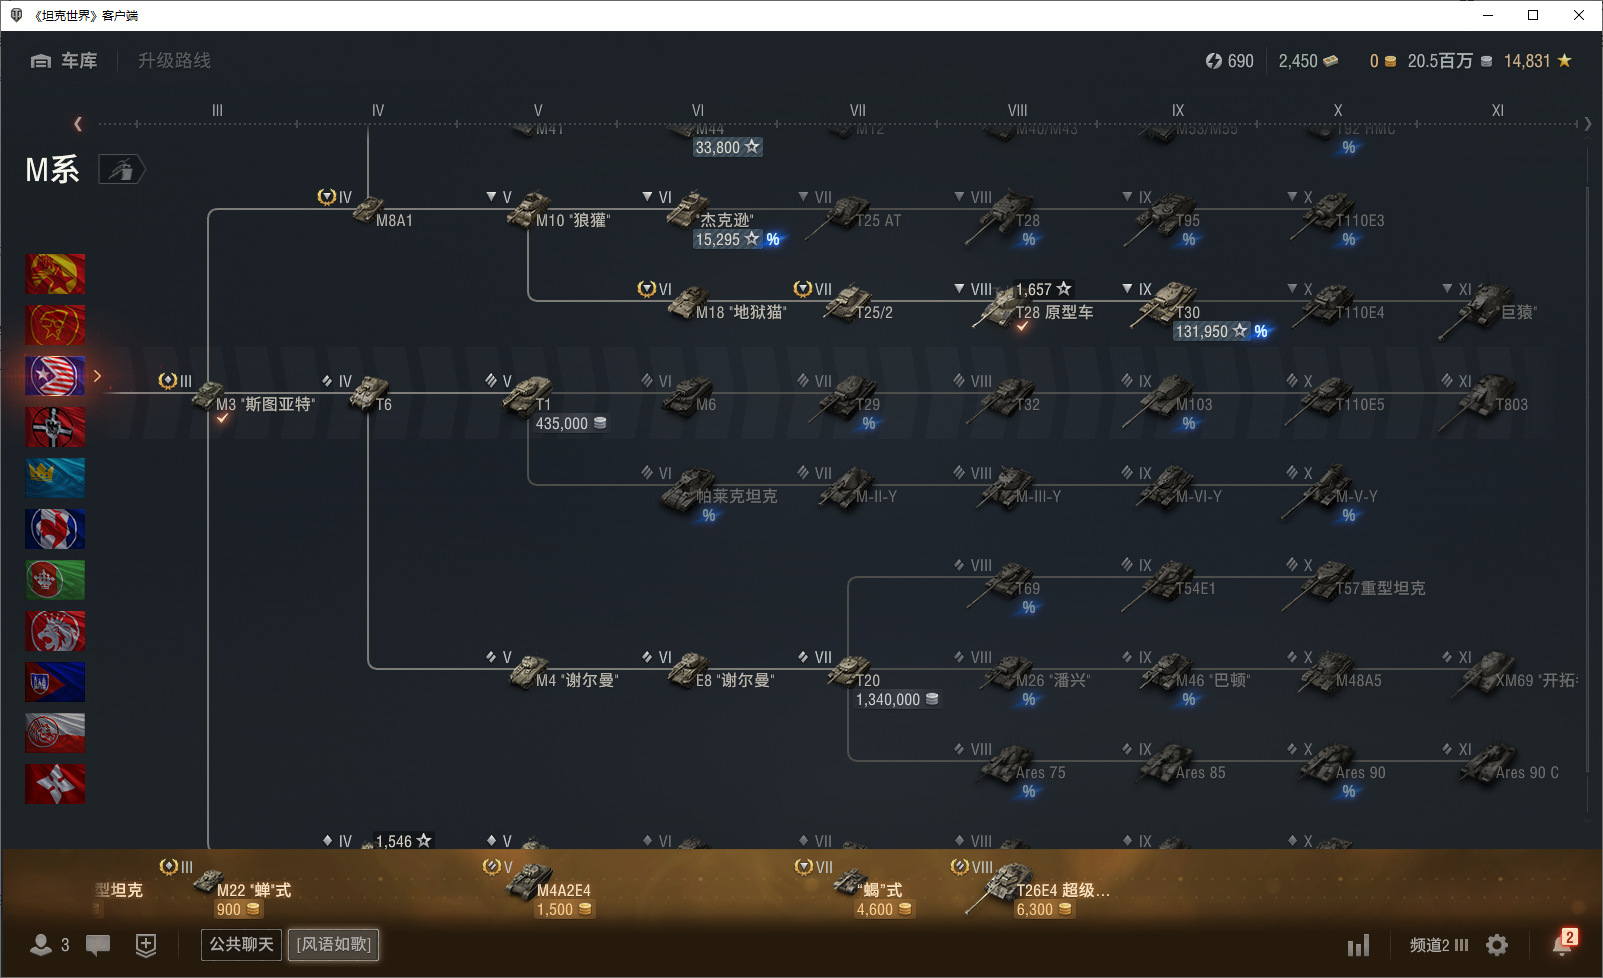The image size is (1603, 978).
Task: Open the notifications bell with badge 2
Action: click(x=1563, y=943)
